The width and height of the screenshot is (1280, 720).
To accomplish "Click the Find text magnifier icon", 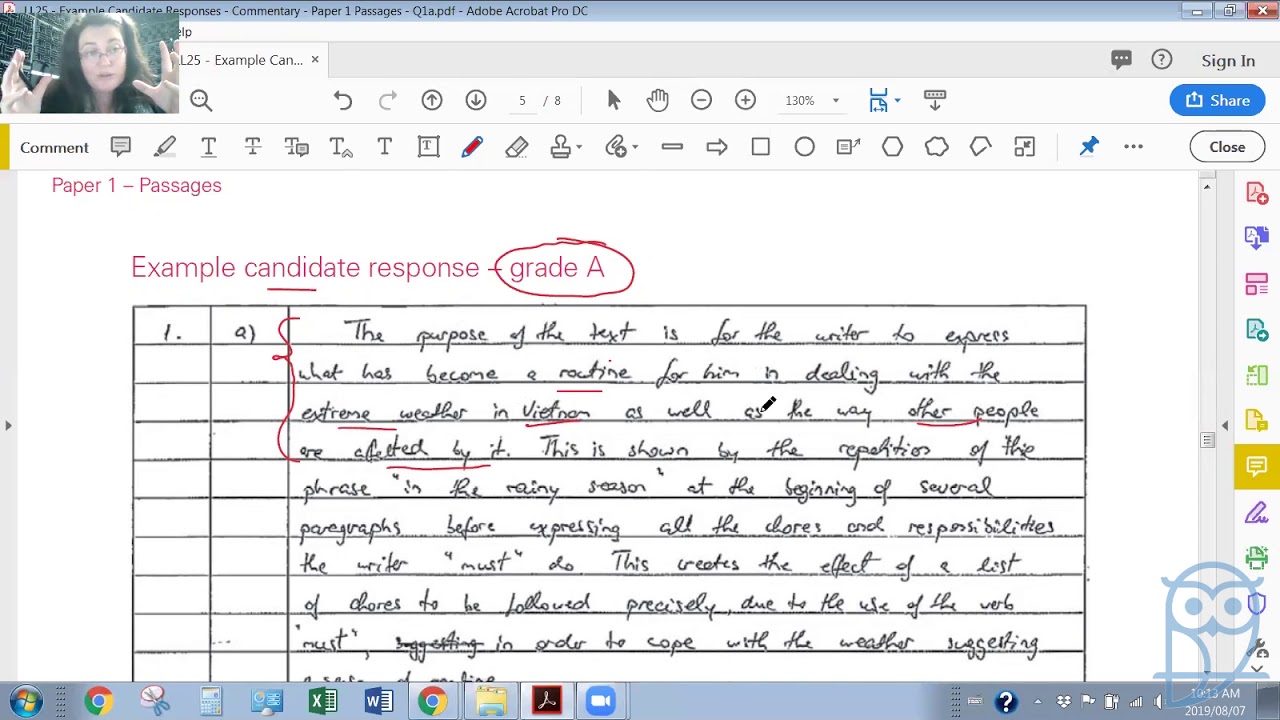I will point(201,100).
